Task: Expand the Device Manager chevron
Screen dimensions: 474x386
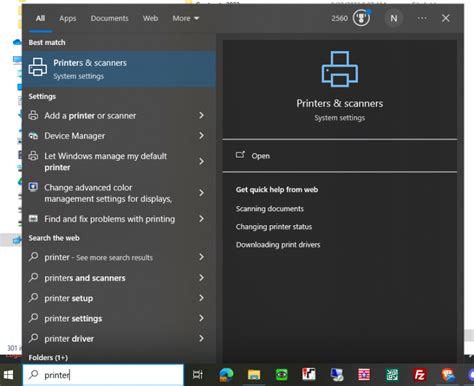Action: pos(201,136)
